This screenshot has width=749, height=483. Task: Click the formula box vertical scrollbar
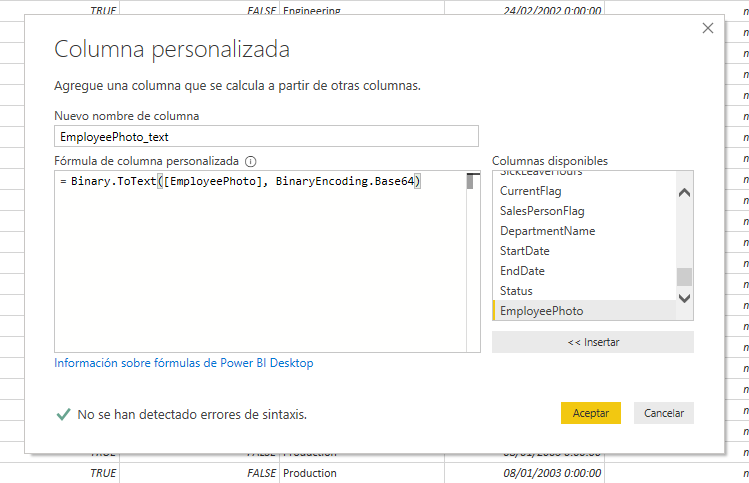469,182
